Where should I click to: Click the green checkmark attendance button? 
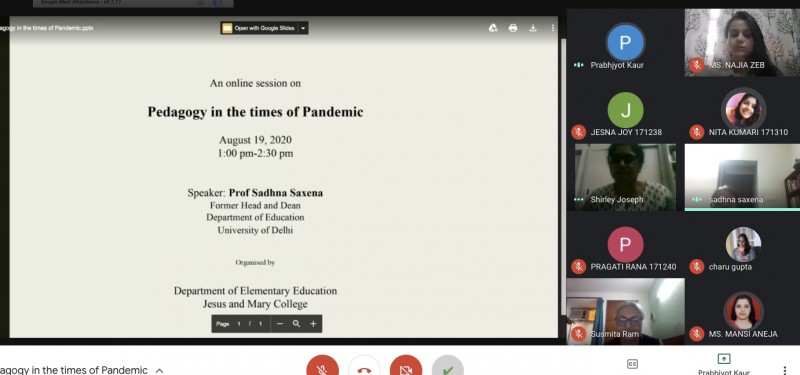tap(447, 369)
